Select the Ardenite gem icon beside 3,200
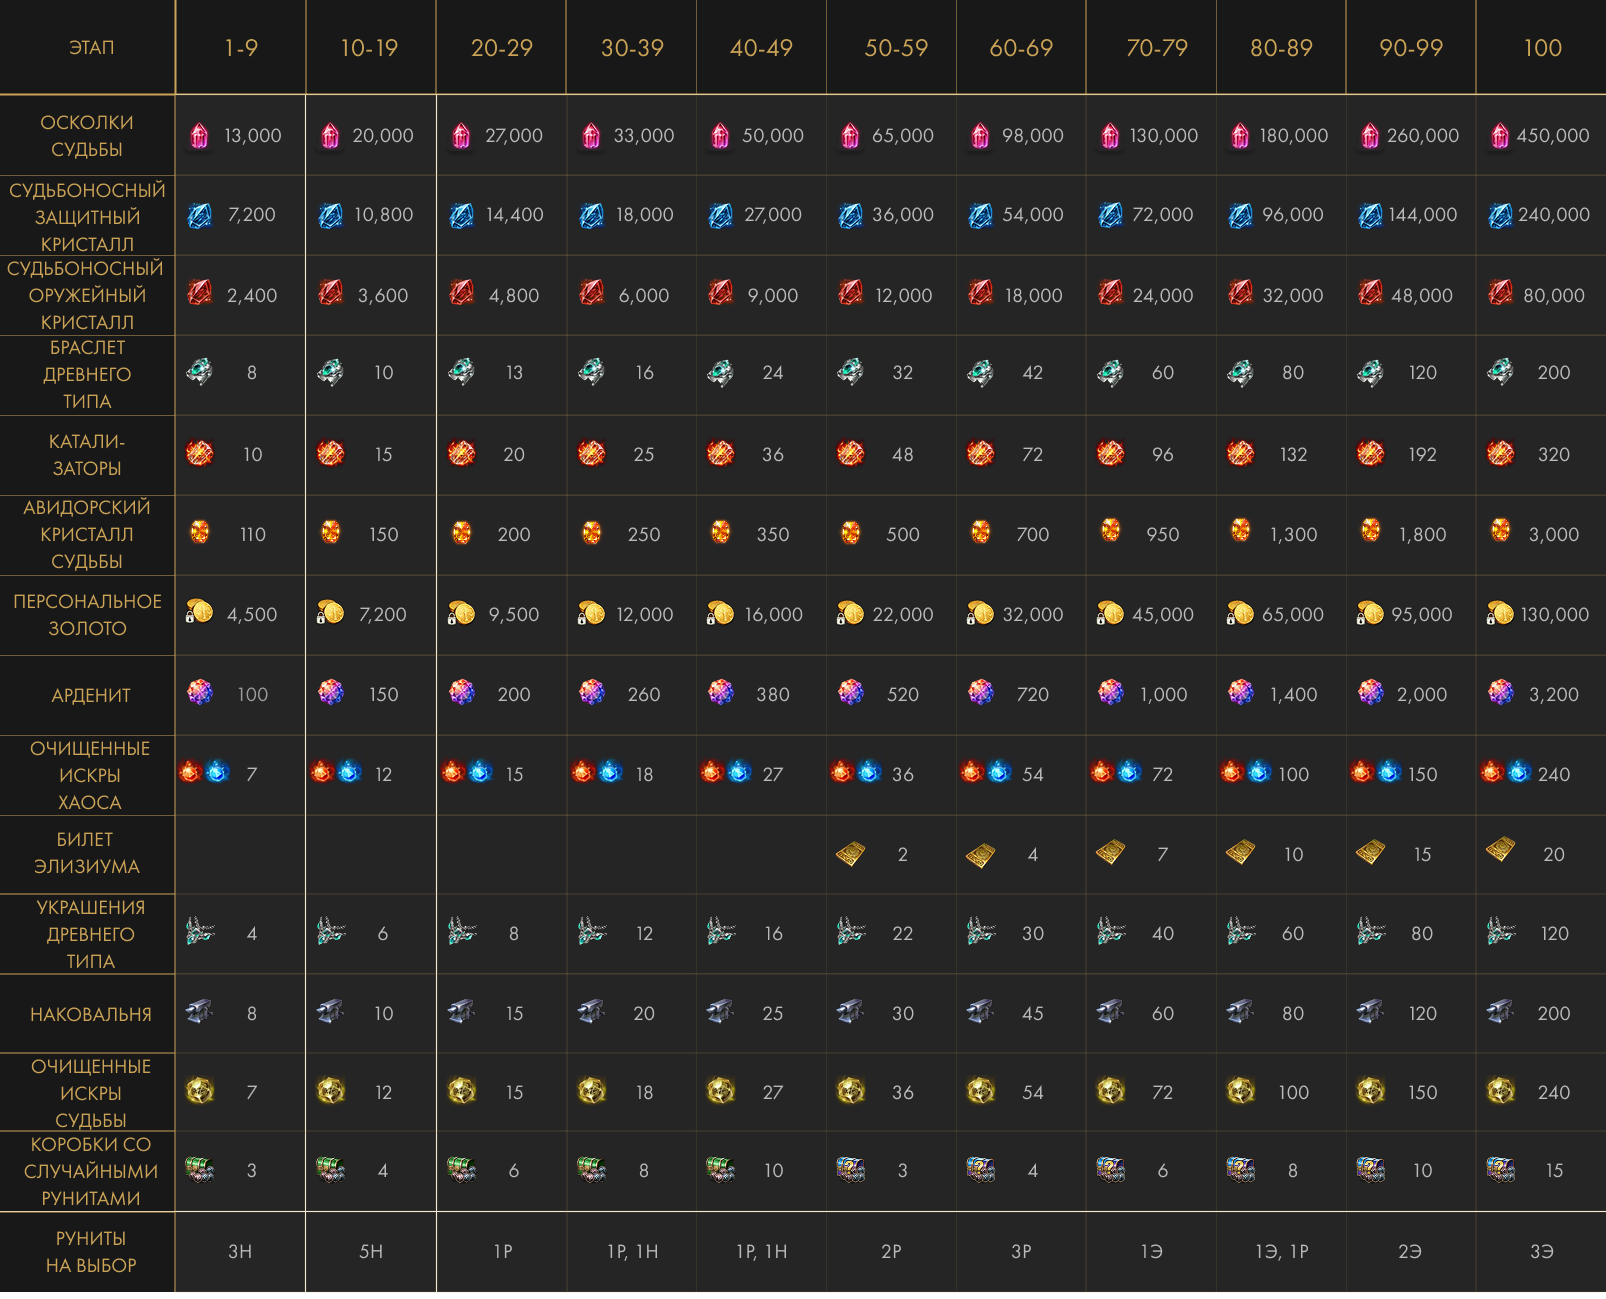1606x1299 pixels. click(x=1500, y=692)
